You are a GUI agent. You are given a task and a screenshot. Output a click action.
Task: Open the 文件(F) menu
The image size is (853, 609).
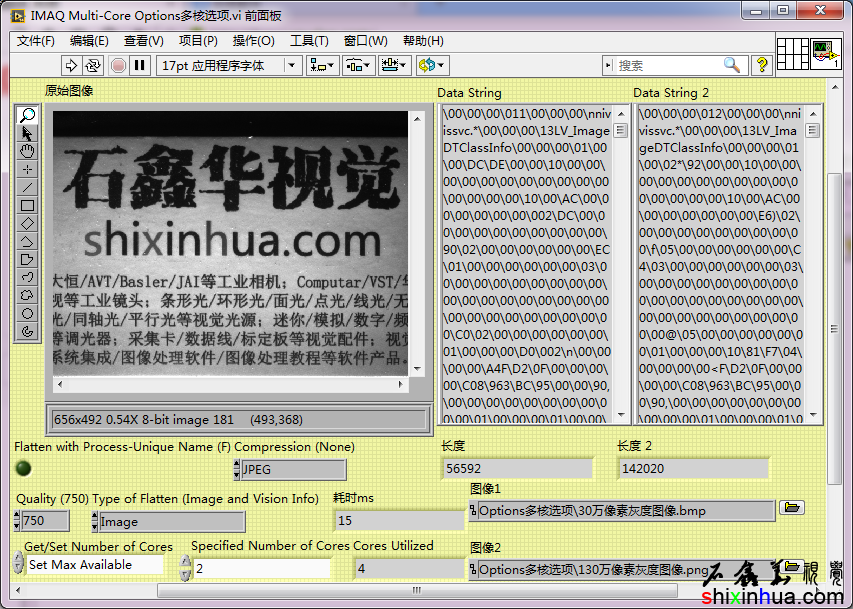click(36, 41)
